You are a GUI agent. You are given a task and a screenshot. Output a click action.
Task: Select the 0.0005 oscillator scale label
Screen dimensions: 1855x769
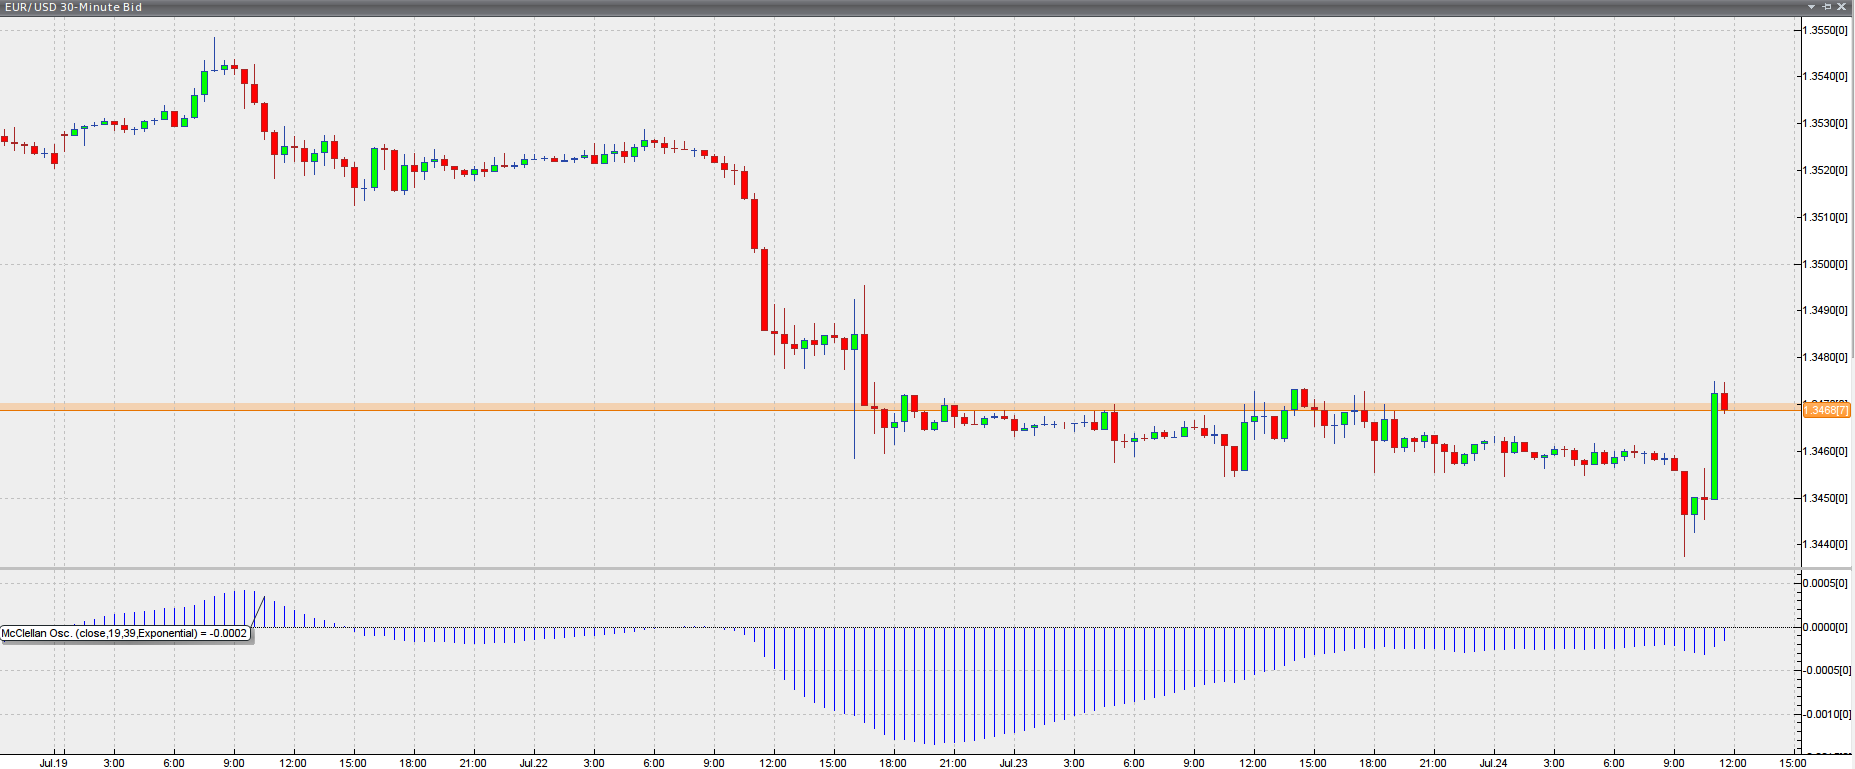(x=1825, y=583)
